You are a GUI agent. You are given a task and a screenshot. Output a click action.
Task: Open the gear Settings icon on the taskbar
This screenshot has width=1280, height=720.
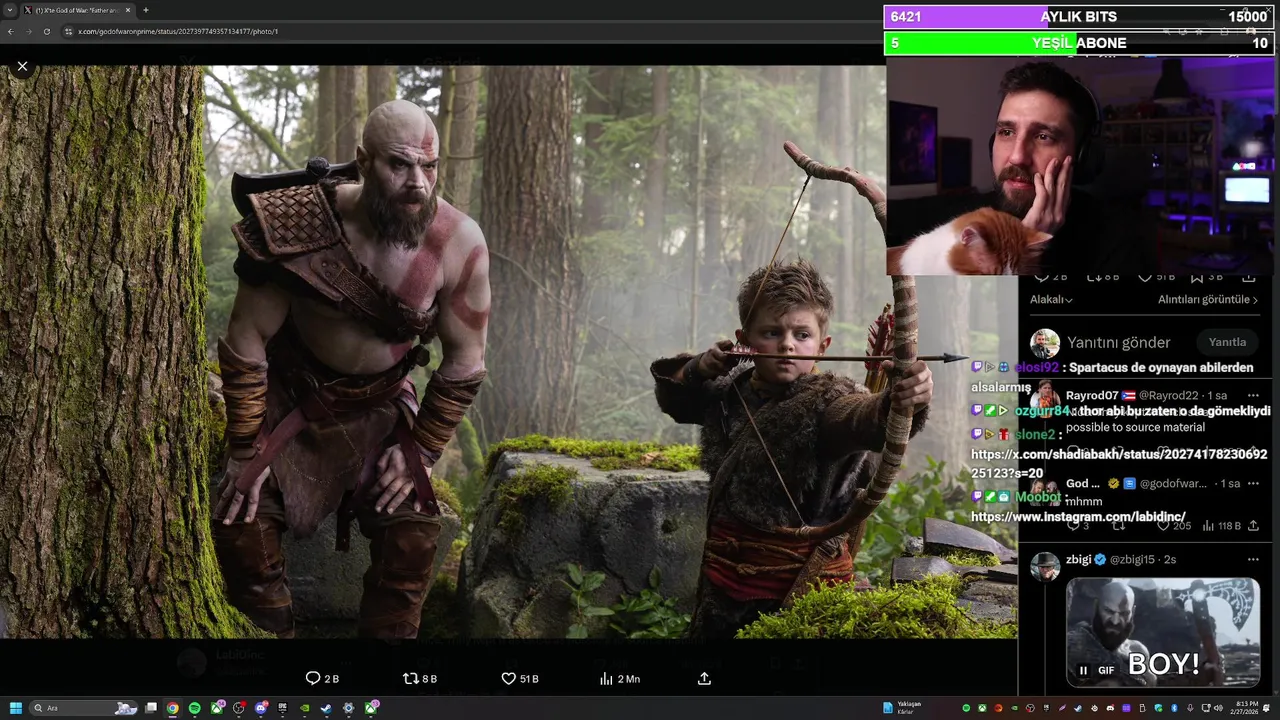pos(348,708)
